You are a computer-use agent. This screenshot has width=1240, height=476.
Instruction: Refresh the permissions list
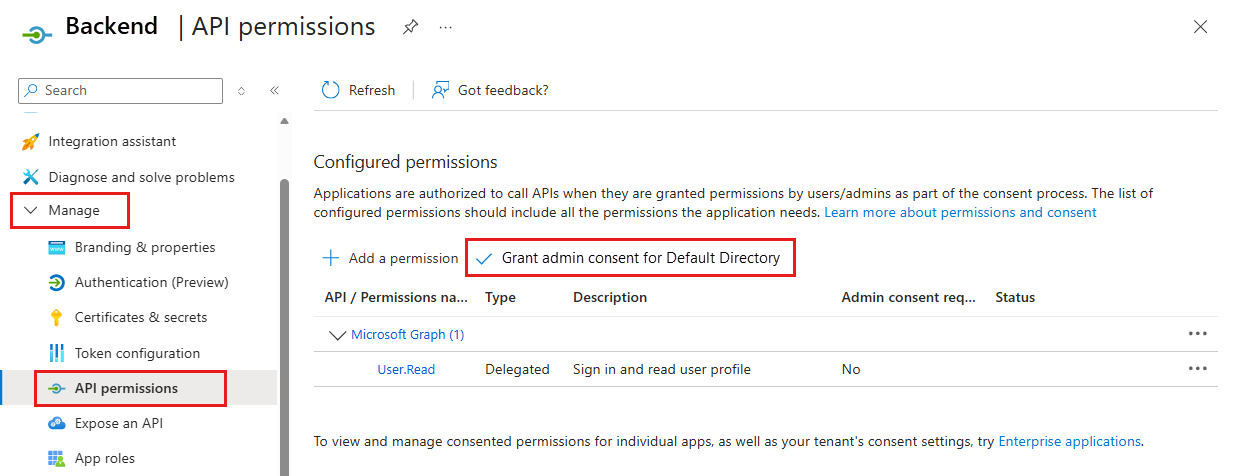pyautogui.click(x=358, y=90)
